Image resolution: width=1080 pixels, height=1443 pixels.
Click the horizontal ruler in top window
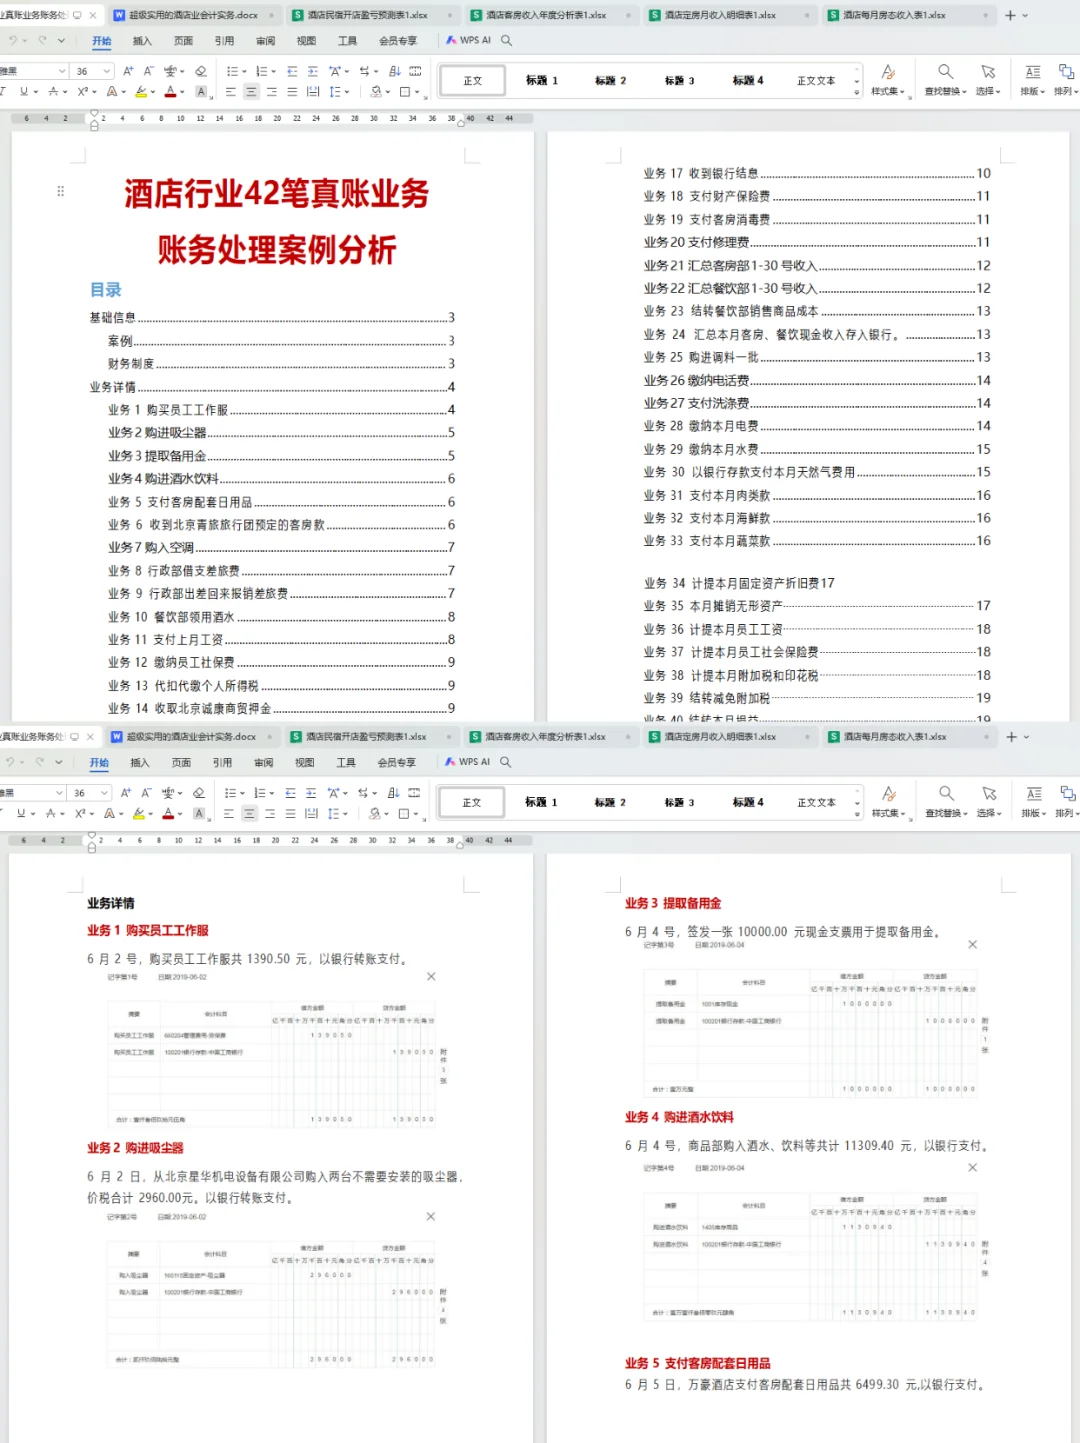(272, 118)
